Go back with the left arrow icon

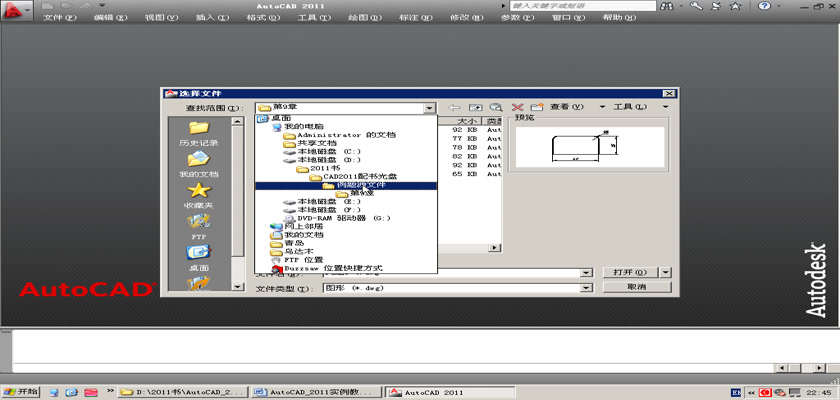coord(454,107)
